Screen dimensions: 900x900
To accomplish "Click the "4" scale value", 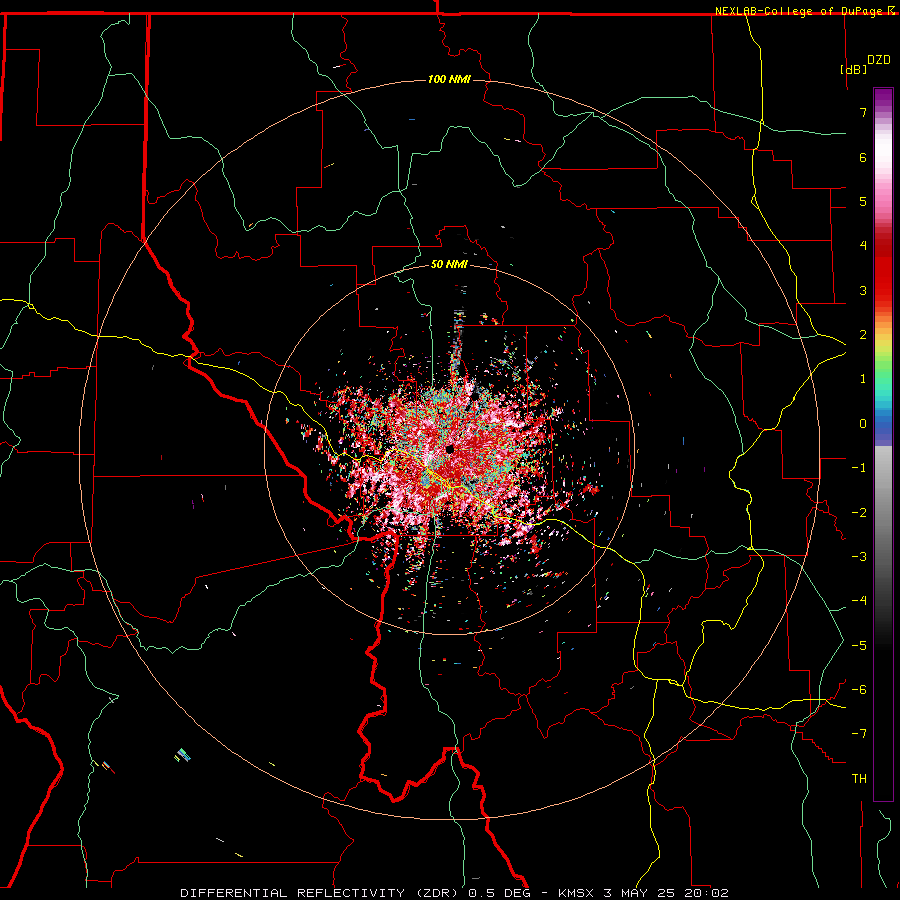I will click(x=863, y=246).
